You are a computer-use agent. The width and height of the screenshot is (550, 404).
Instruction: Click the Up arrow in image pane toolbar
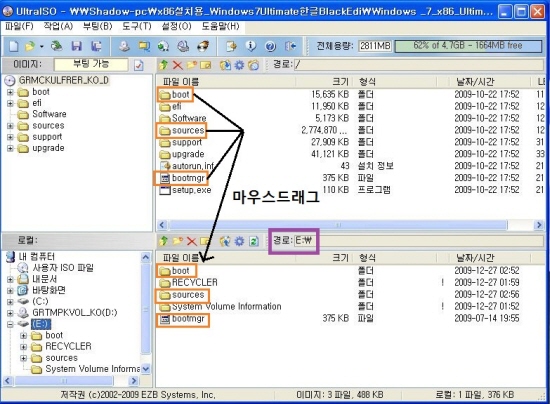click(x=163, y=65)
